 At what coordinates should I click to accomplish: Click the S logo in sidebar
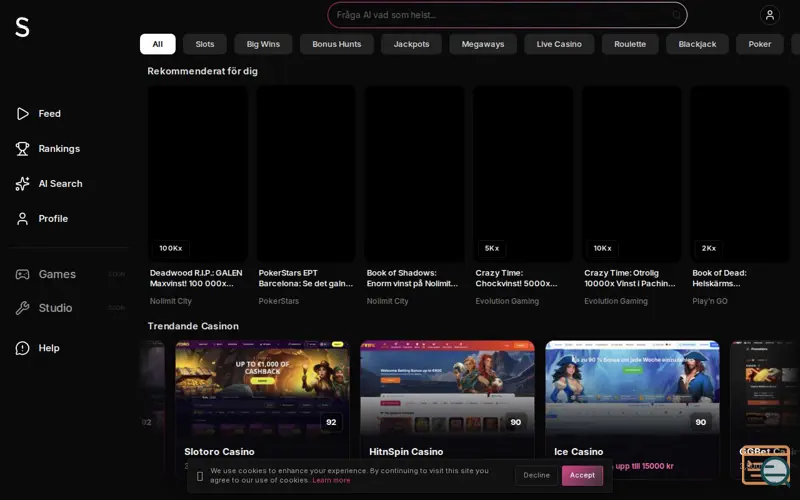[22, 27]
